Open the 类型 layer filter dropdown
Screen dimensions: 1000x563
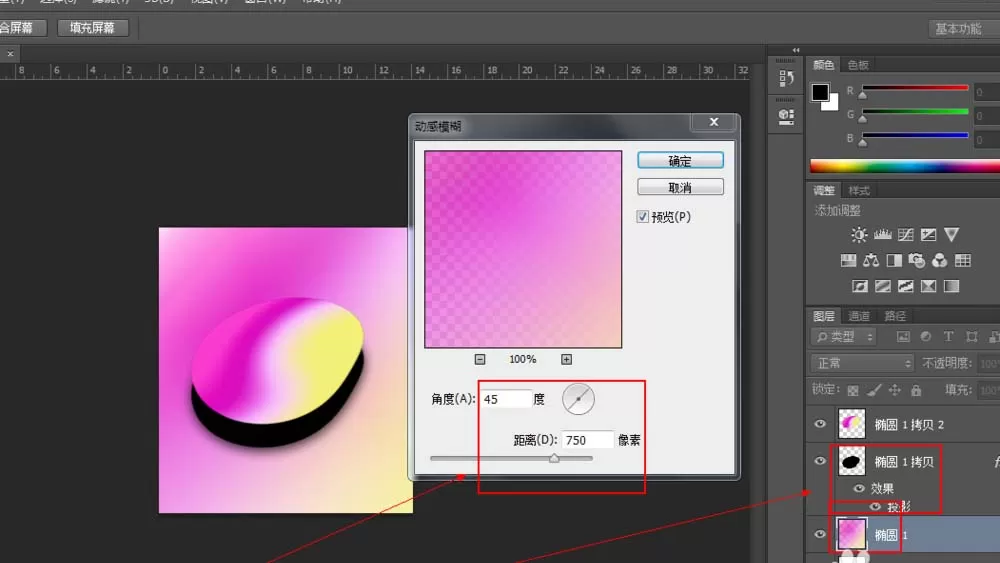844,337
